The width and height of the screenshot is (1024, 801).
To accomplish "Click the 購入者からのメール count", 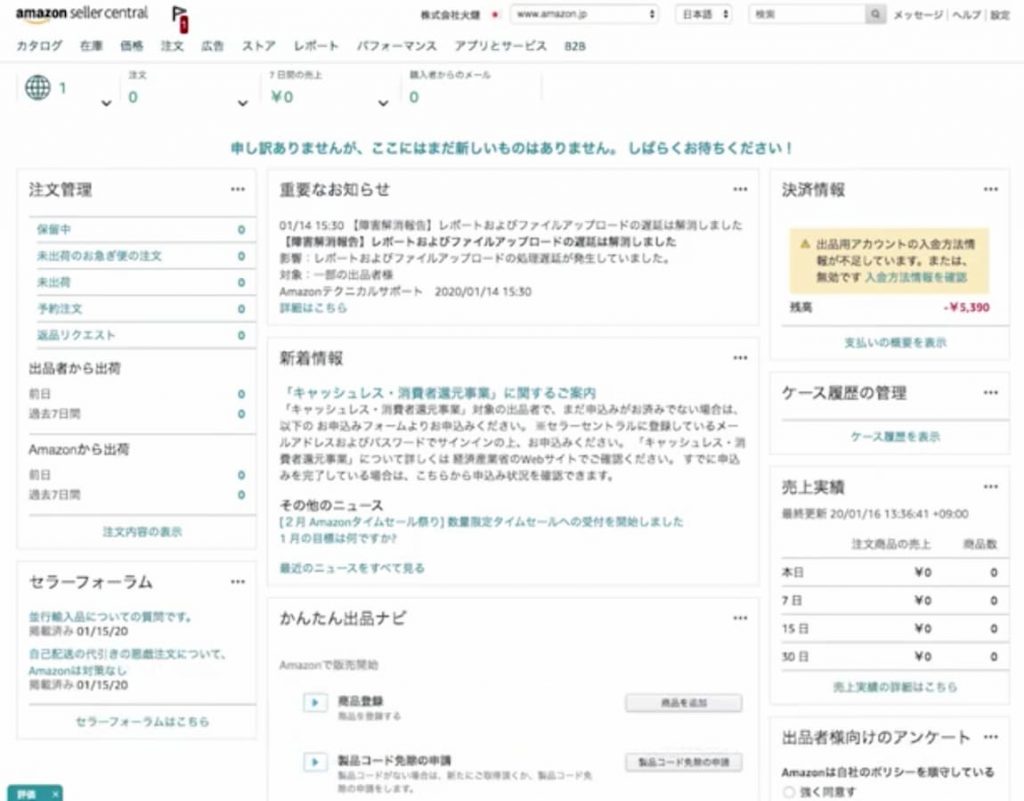I will tap(413, 97).
